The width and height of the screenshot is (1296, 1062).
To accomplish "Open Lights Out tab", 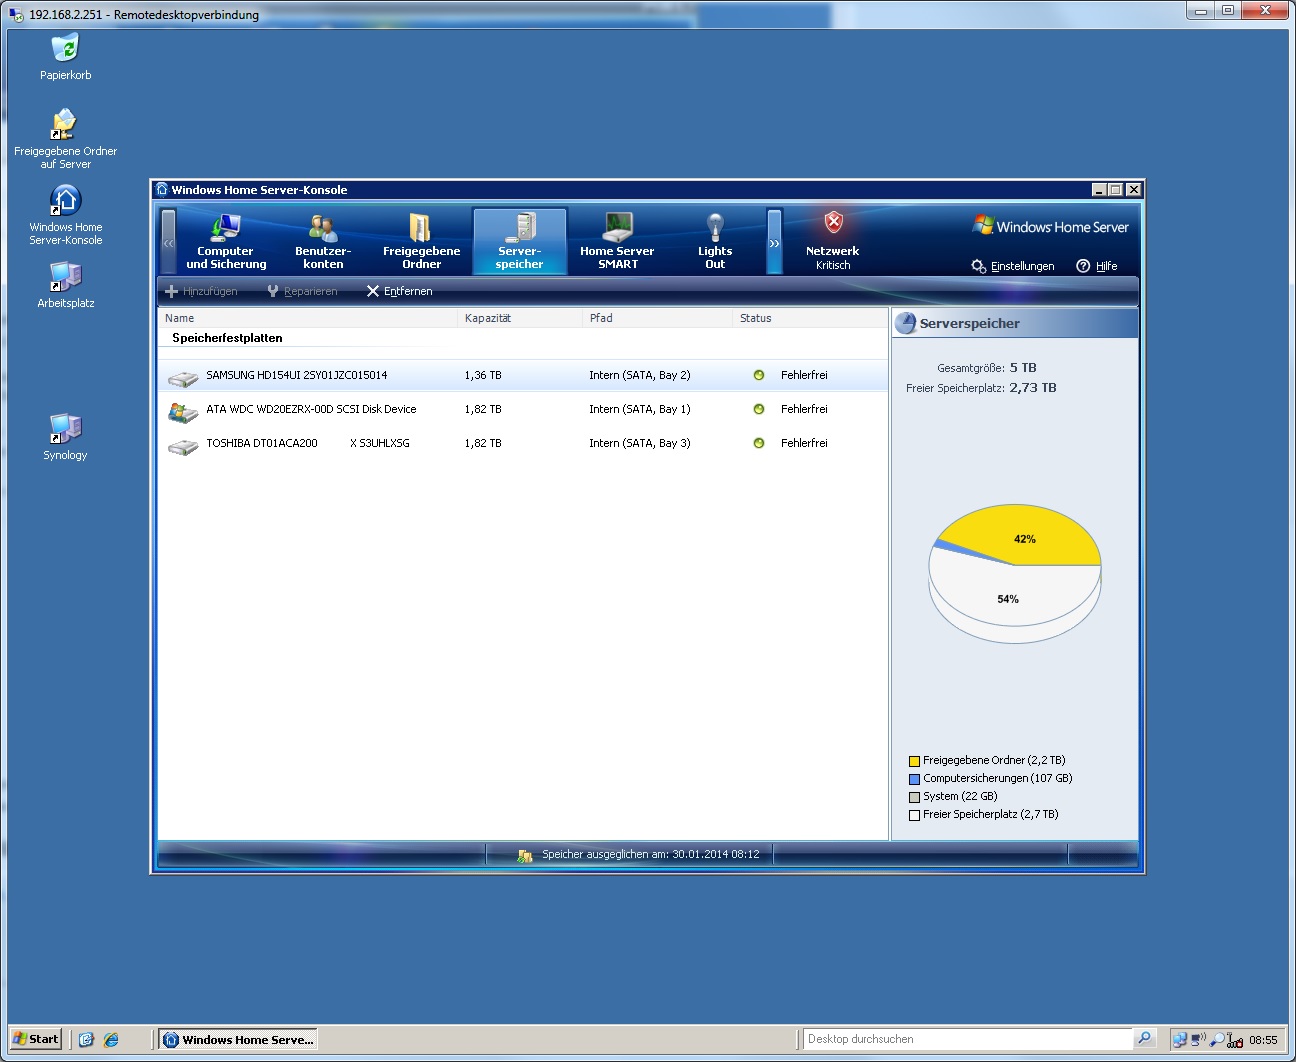I will click(715, 241).
